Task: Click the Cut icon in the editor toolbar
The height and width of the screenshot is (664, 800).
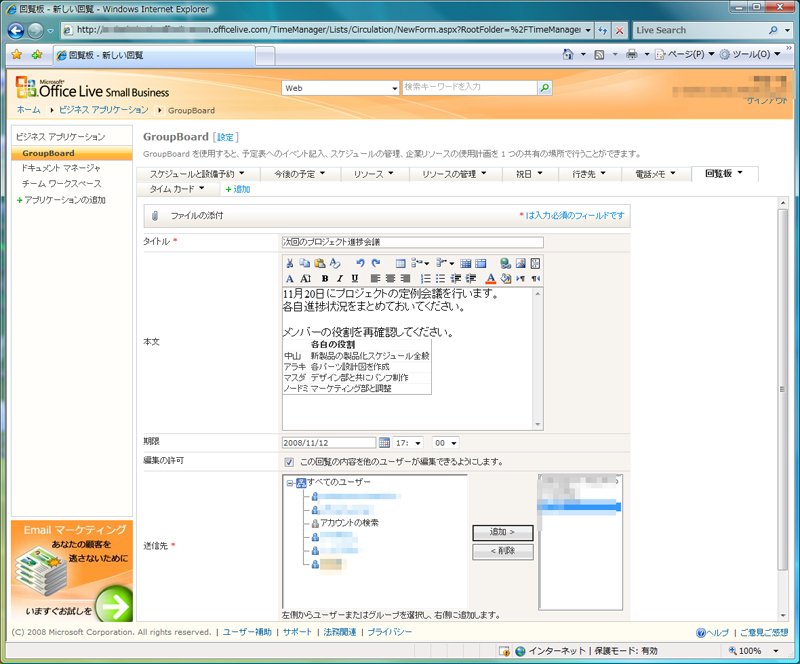Action: [x=289, y=263]
